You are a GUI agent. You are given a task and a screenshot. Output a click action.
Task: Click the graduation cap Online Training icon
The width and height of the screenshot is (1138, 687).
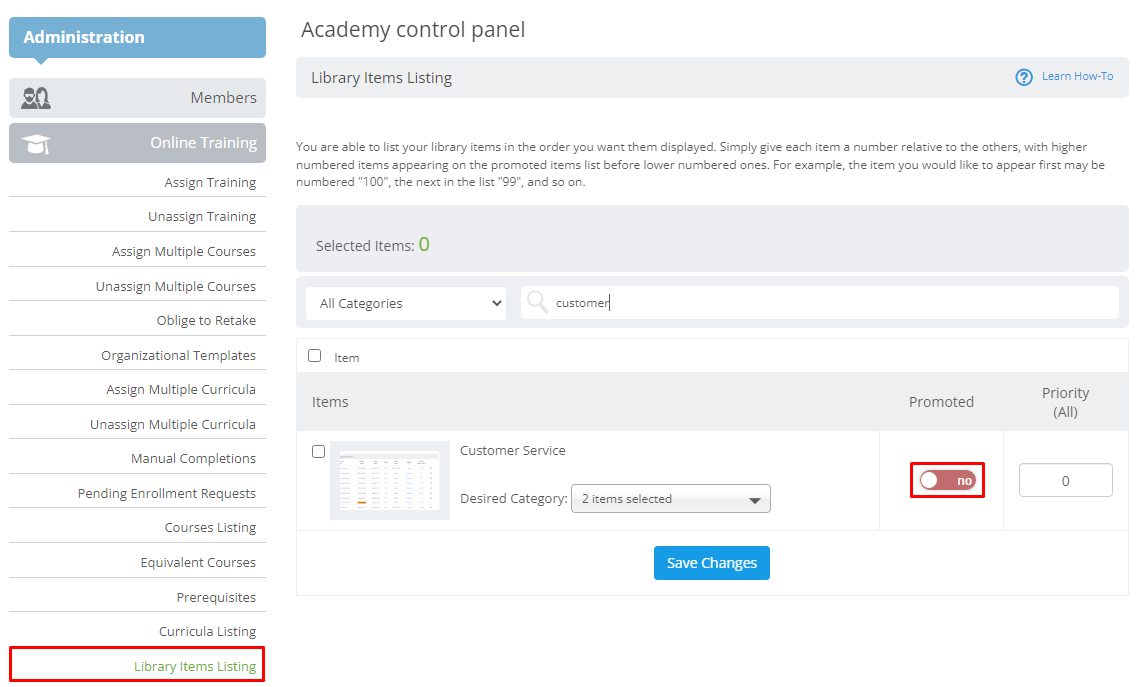[x=36, y=143]
